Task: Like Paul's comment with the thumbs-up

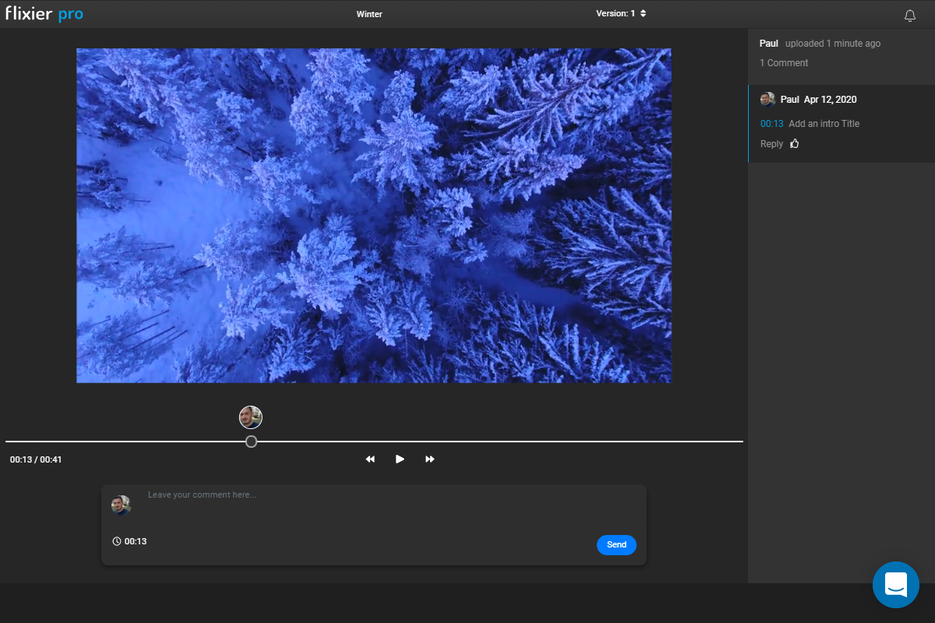Action: (x=793, y=143)
